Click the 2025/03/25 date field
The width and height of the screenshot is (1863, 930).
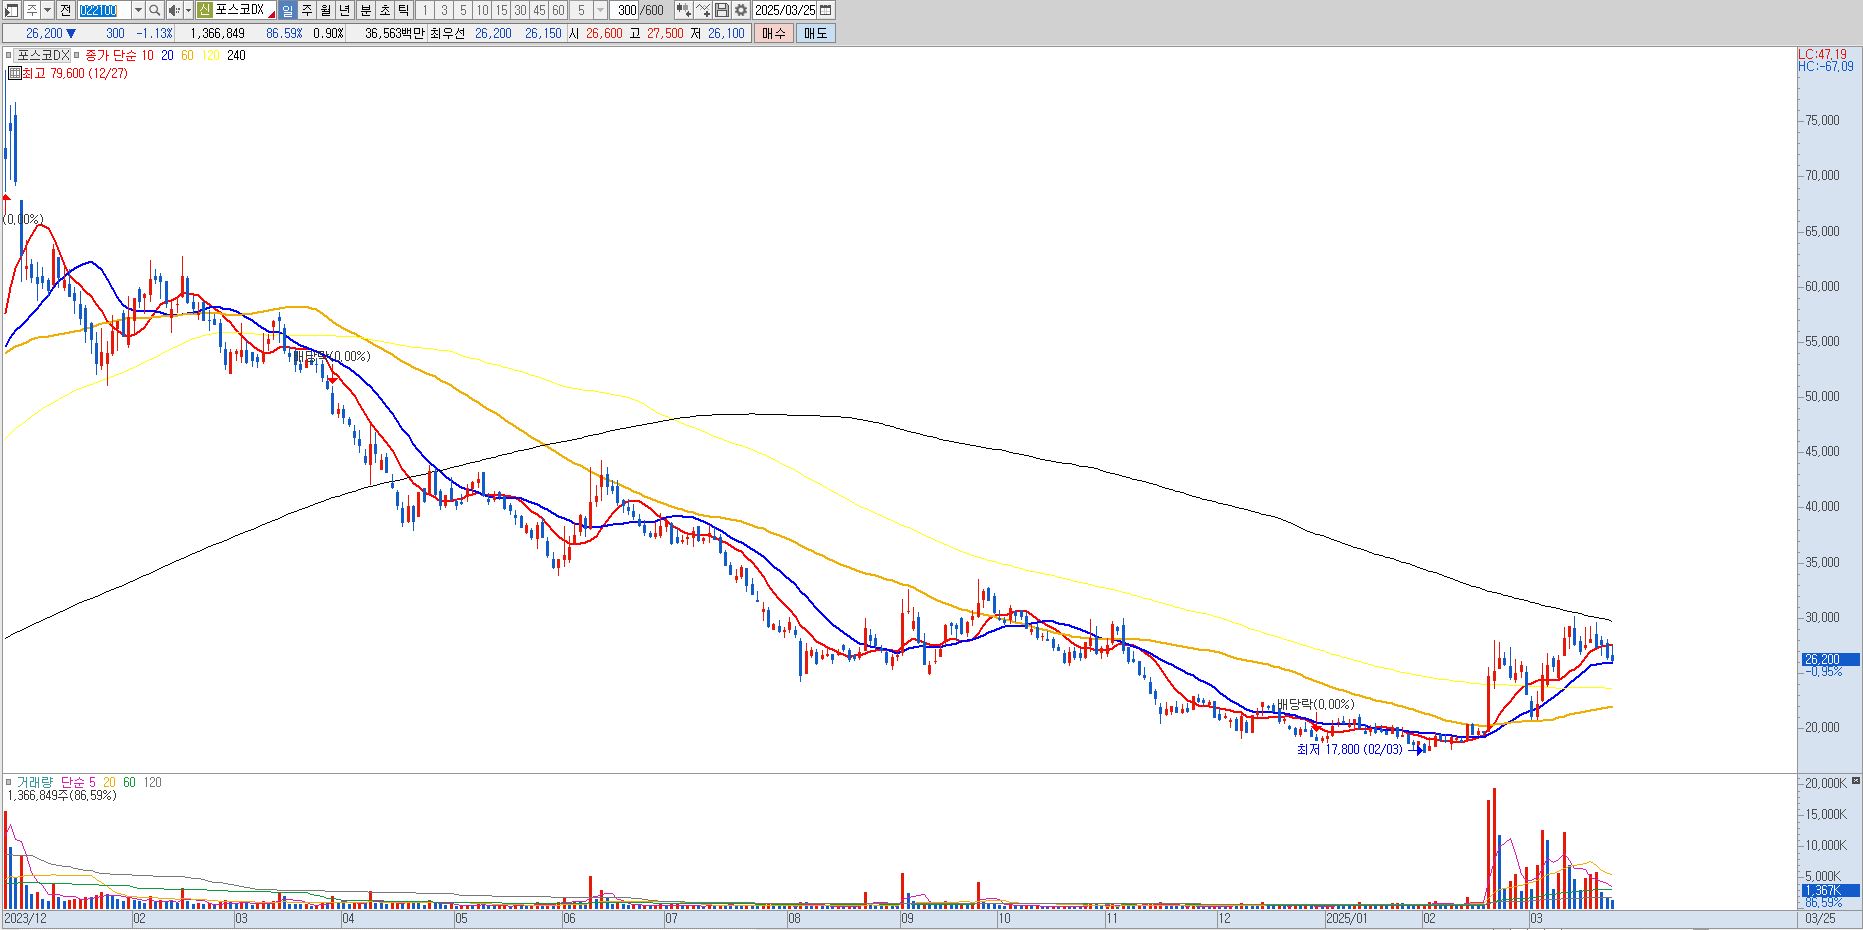coord(785,10)
